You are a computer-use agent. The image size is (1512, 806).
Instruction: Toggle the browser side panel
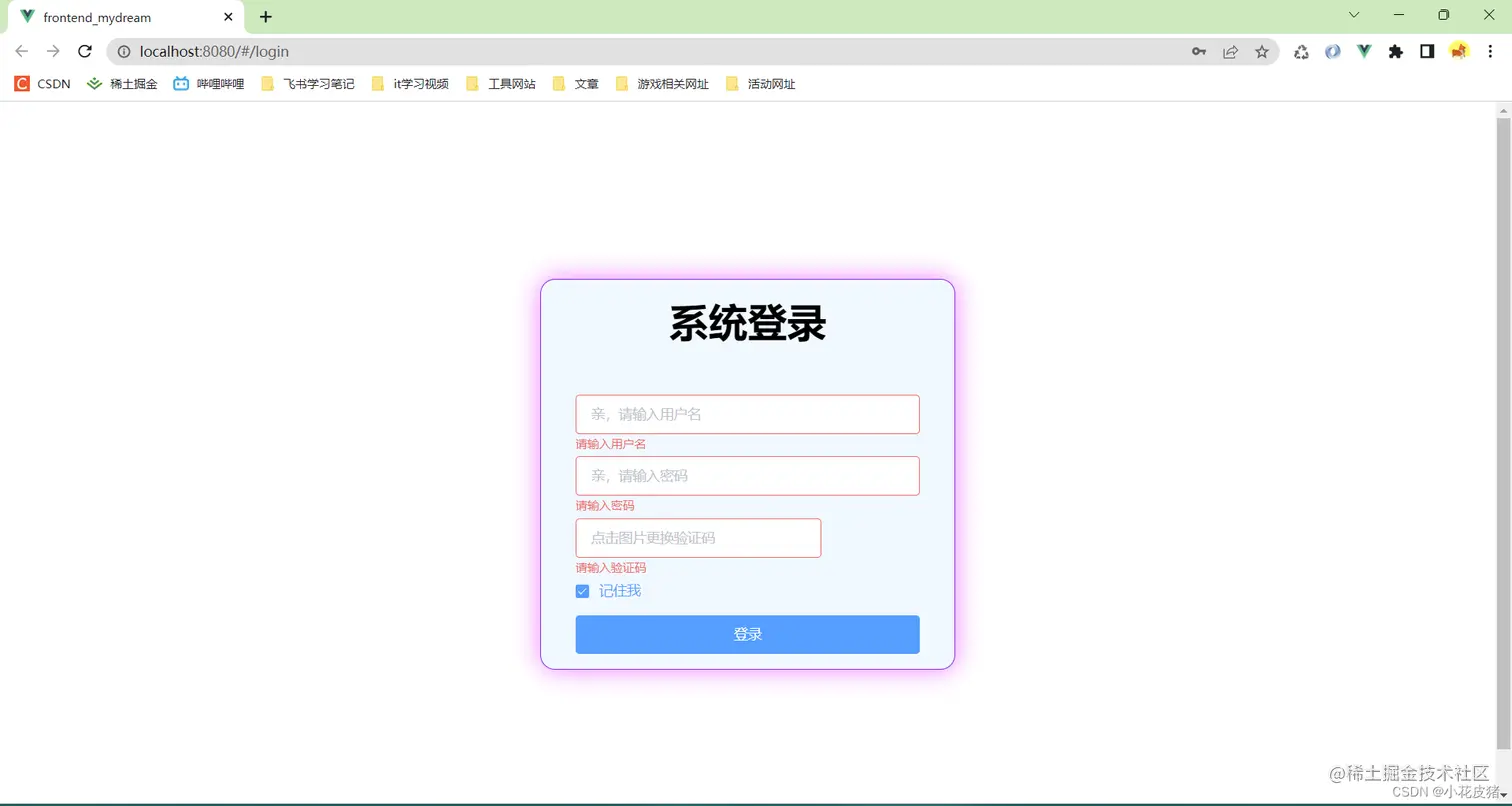[1427, 52]
